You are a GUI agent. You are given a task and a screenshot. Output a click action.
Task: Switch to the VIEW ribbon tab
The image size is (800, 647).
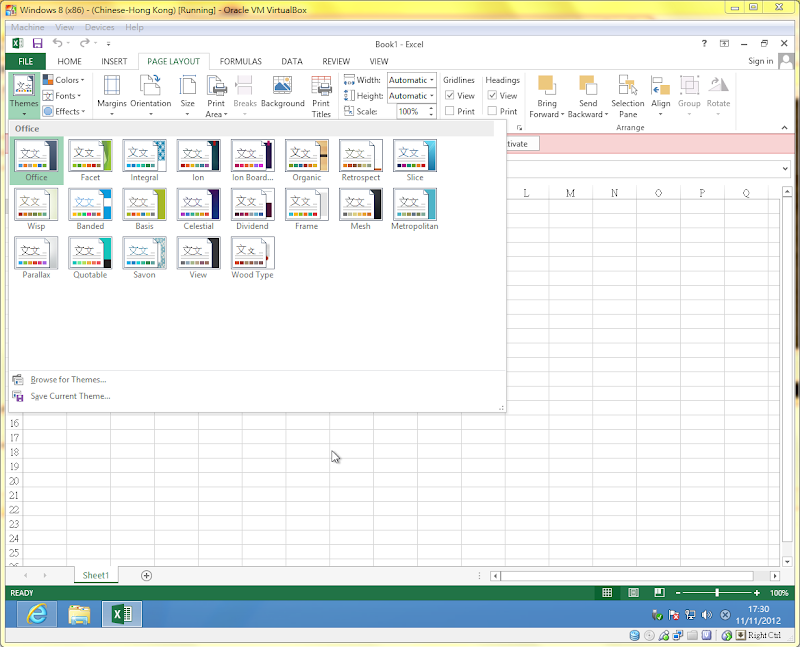point(379,61)
